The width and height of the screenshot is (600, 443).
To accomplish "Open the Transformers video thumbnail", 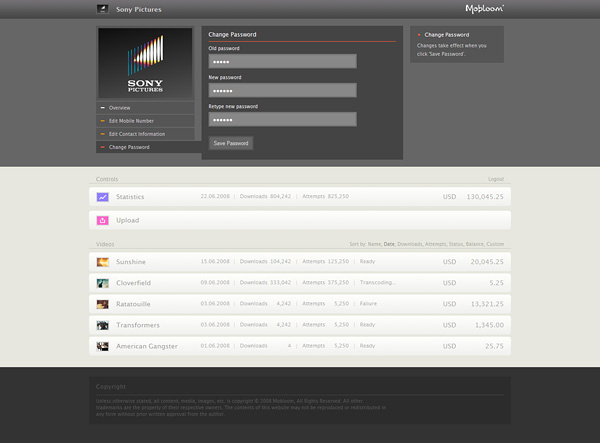I will tap(103, 325).
